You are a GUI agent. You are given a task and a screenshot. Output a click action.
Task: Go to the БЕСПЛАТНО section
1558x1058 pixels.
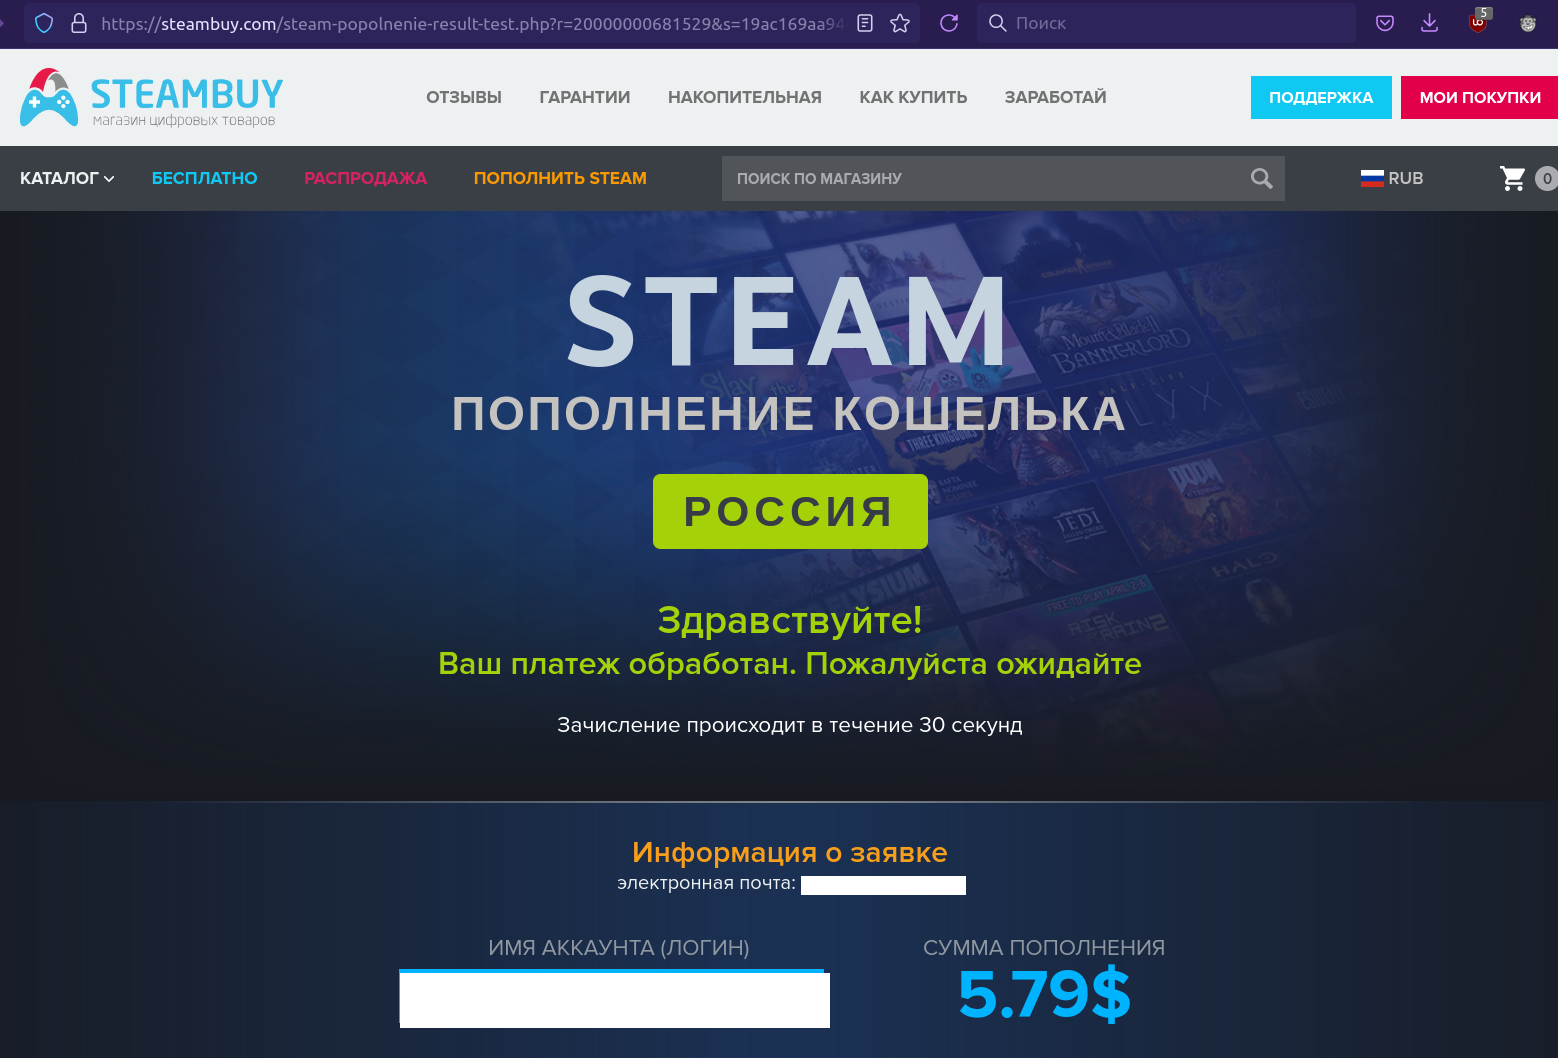coord(205,178)
